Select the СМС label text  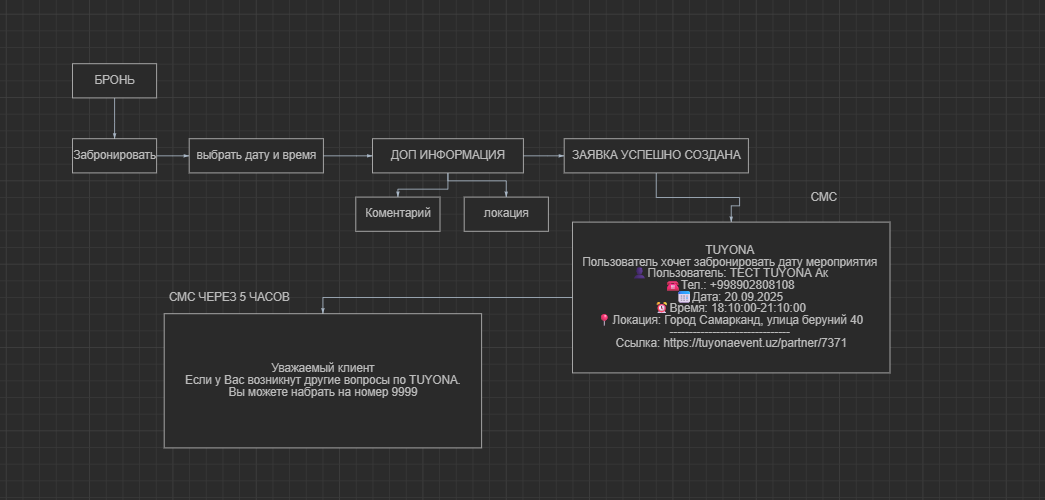[824, 197]
